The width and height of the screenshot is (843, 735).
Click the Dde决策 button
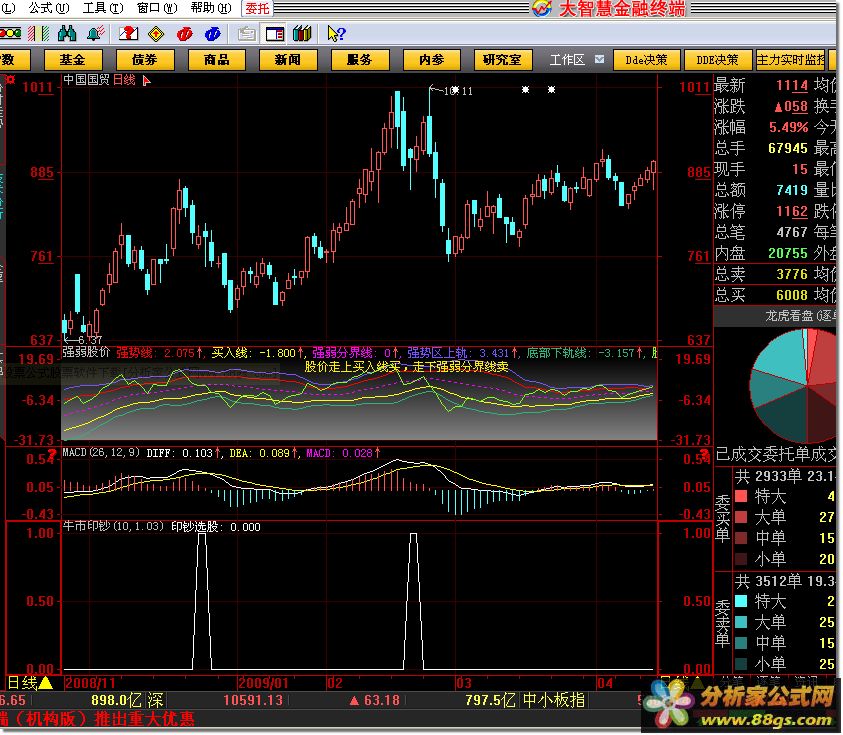coord(646,60)
